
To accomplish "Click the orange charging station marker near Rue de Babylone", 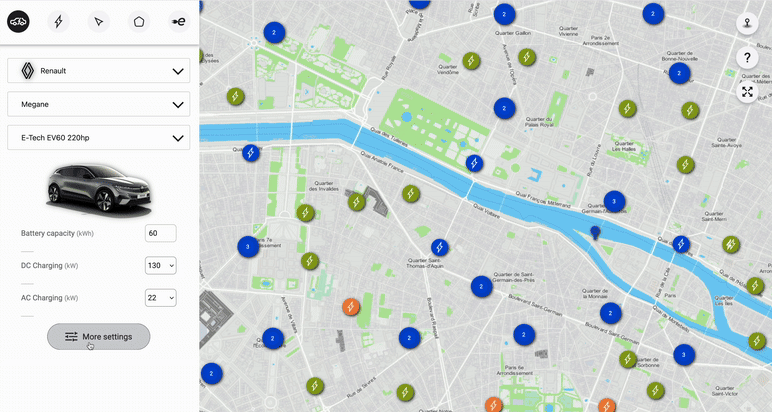I will coord(351,307).
